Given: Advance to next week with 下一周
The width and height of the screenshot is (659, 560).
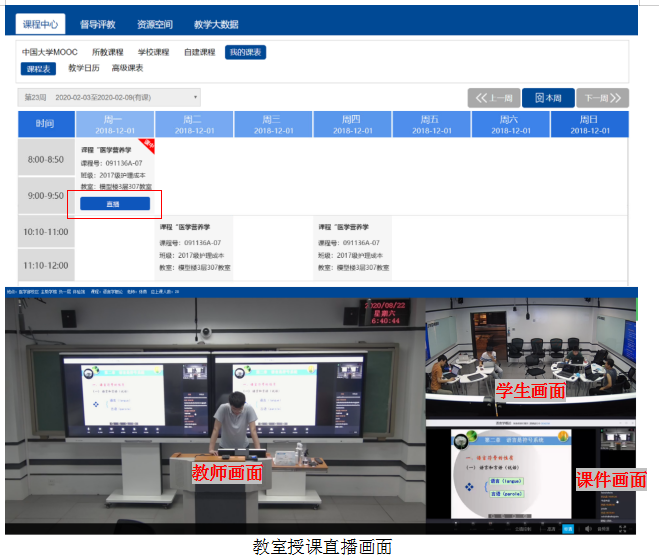Looking at the screenshot, I should click(x=604, y=98).
